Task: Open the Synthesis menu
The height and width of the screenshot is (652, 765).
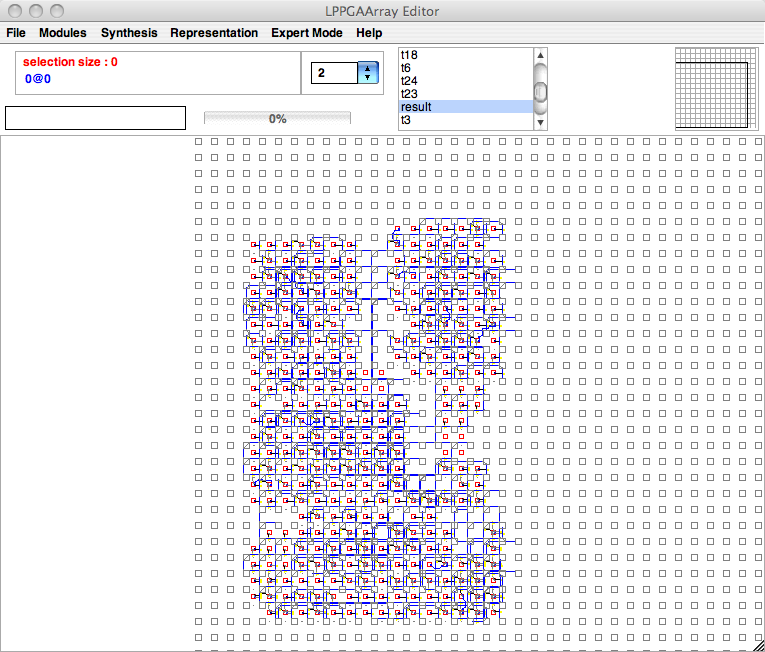Action: click(x=129, y=33)
